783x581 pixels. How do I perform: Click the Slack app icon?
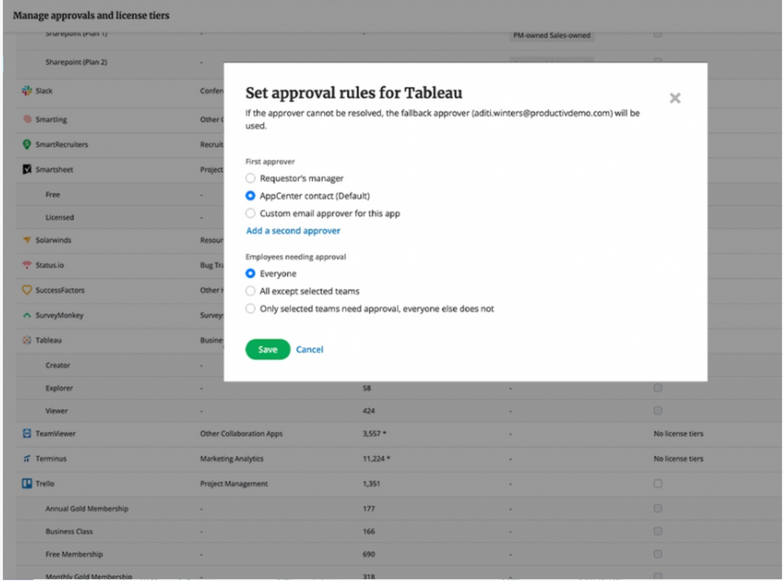click(27, 91)
